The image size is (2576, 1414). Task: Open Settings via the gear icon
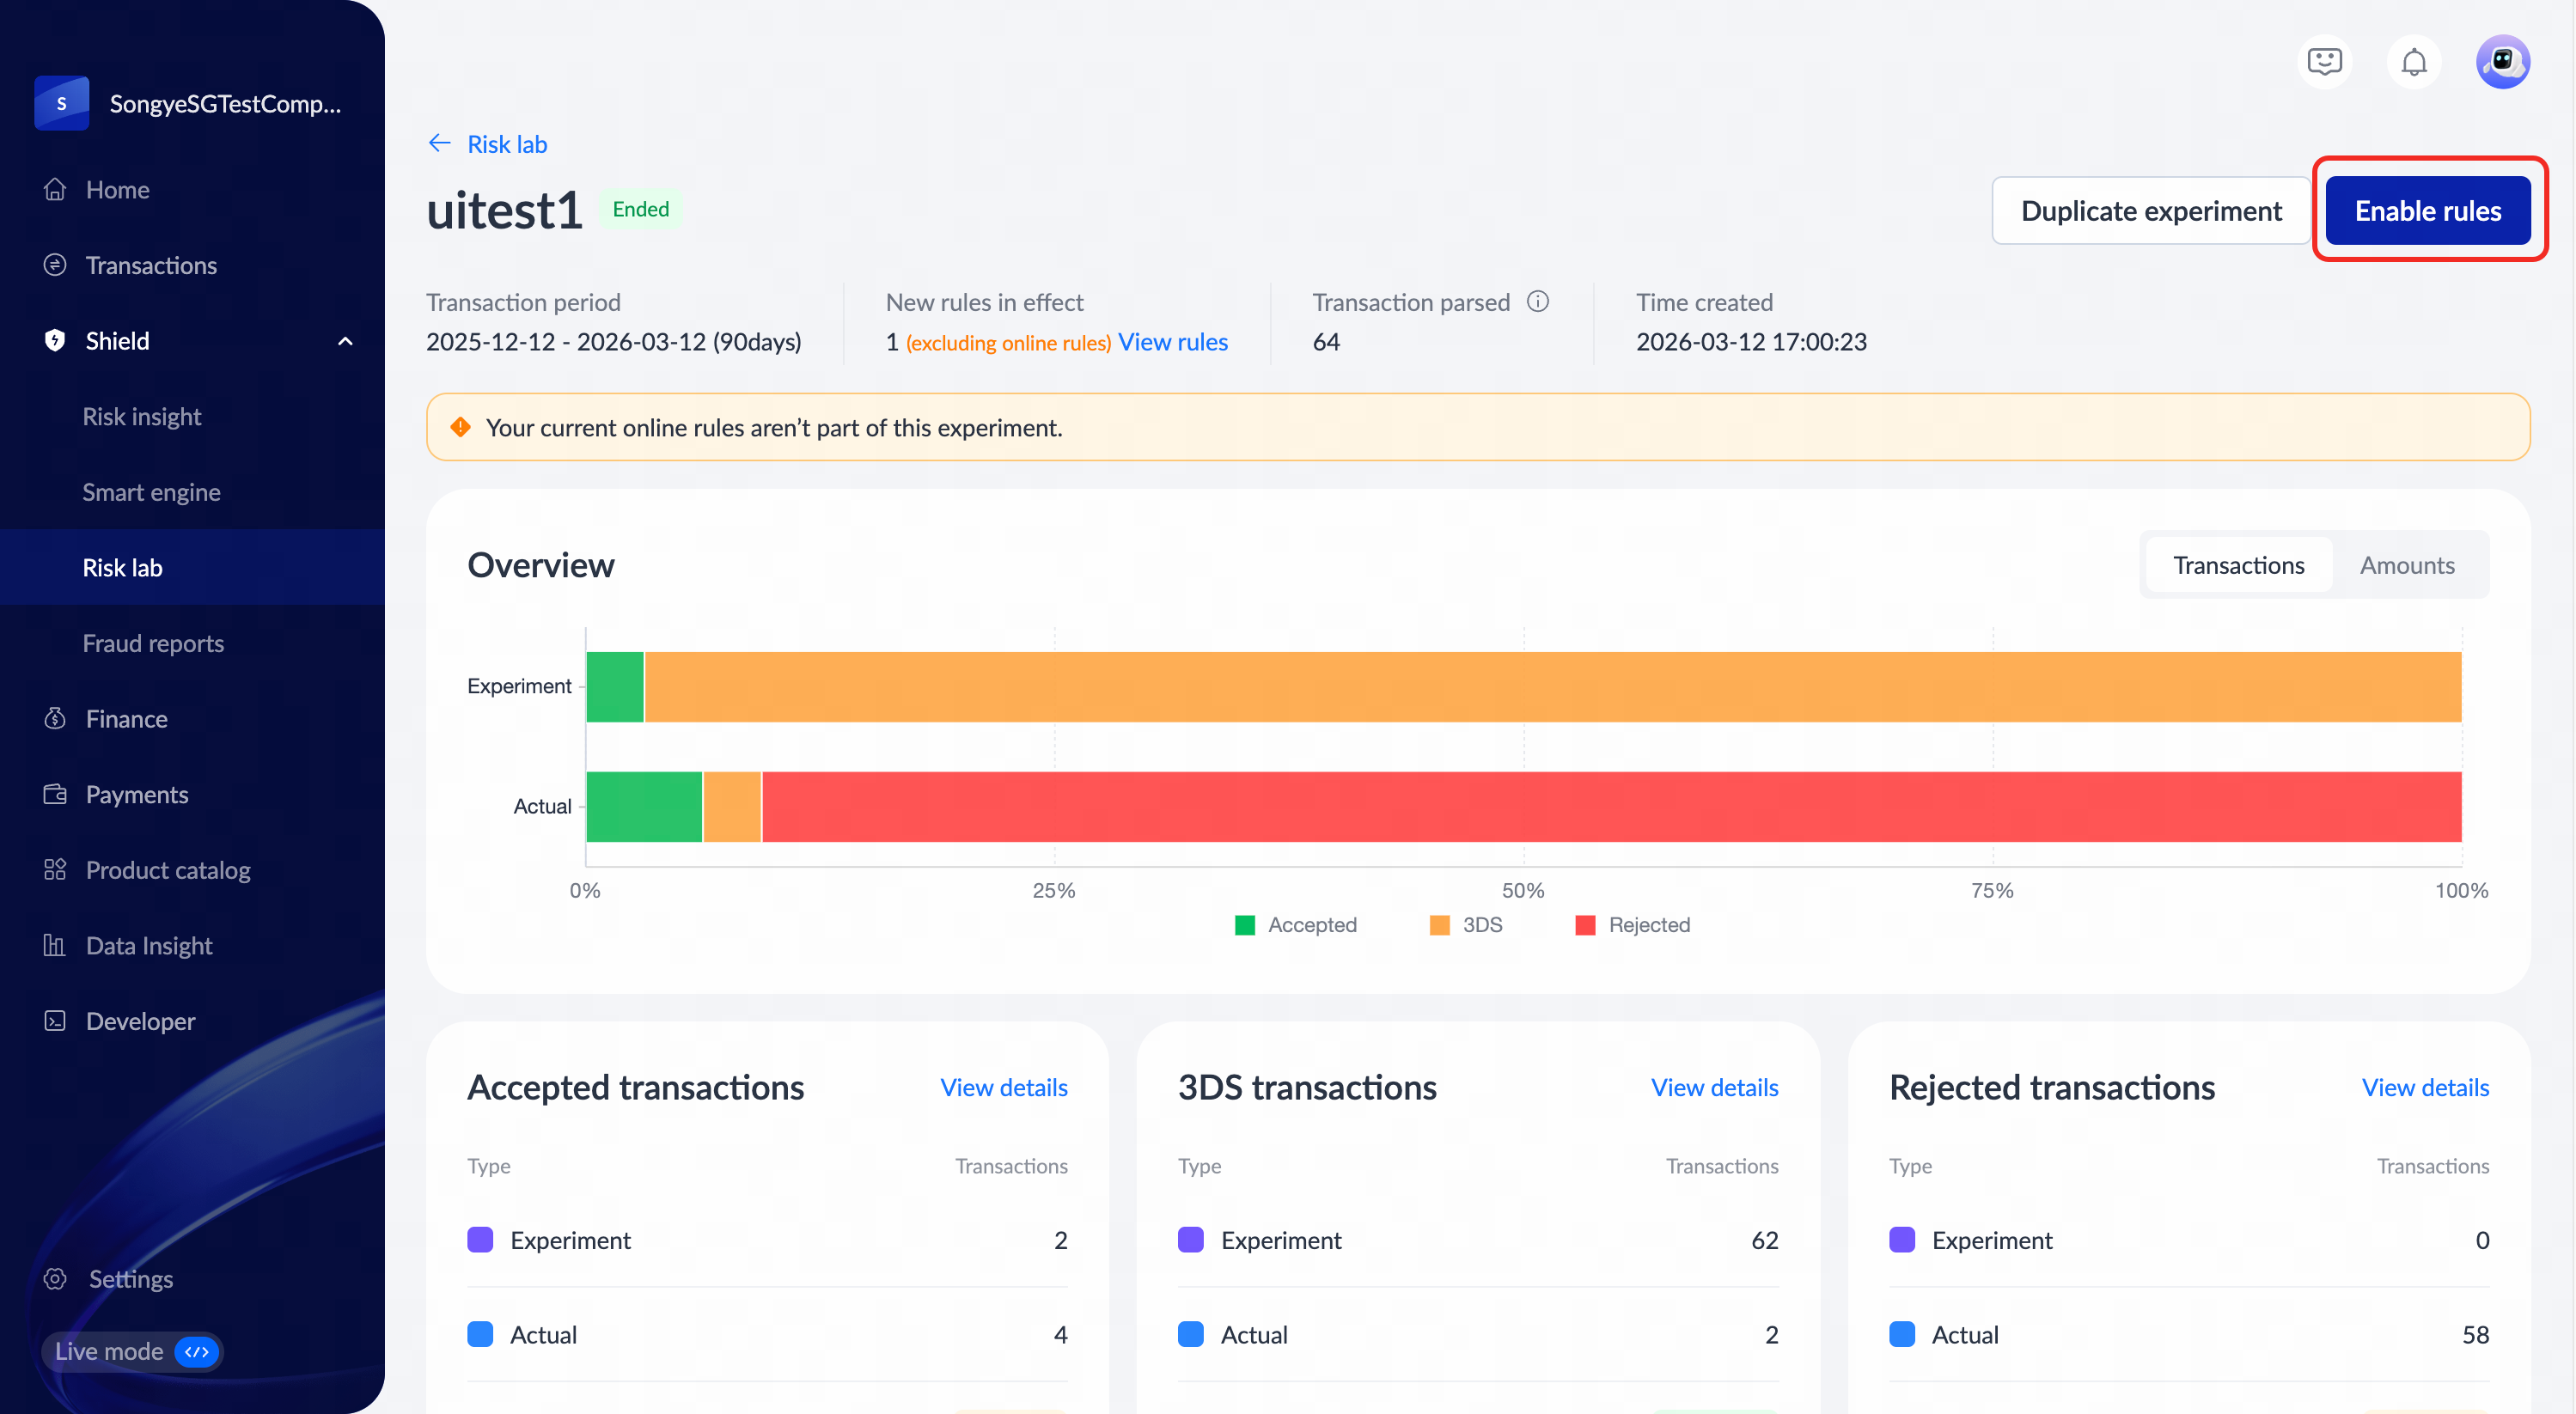point(55,1278)
